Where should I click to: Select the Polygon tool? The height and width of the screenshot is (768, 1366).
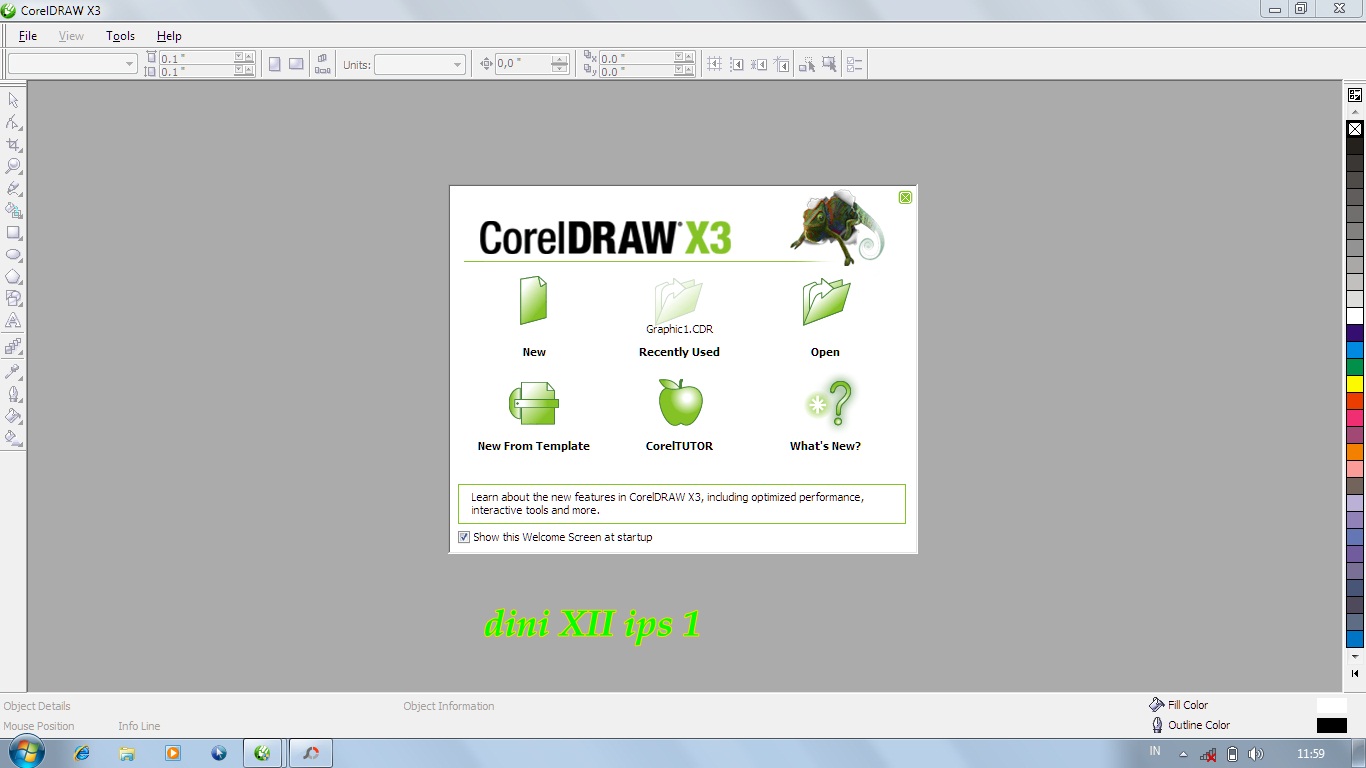13,276
